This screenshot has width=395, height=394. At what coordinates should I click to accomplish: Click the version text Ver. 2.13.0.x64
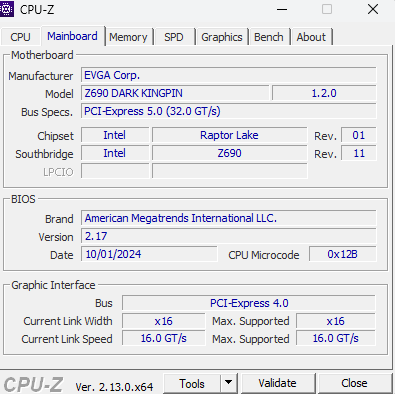[114, 387]
